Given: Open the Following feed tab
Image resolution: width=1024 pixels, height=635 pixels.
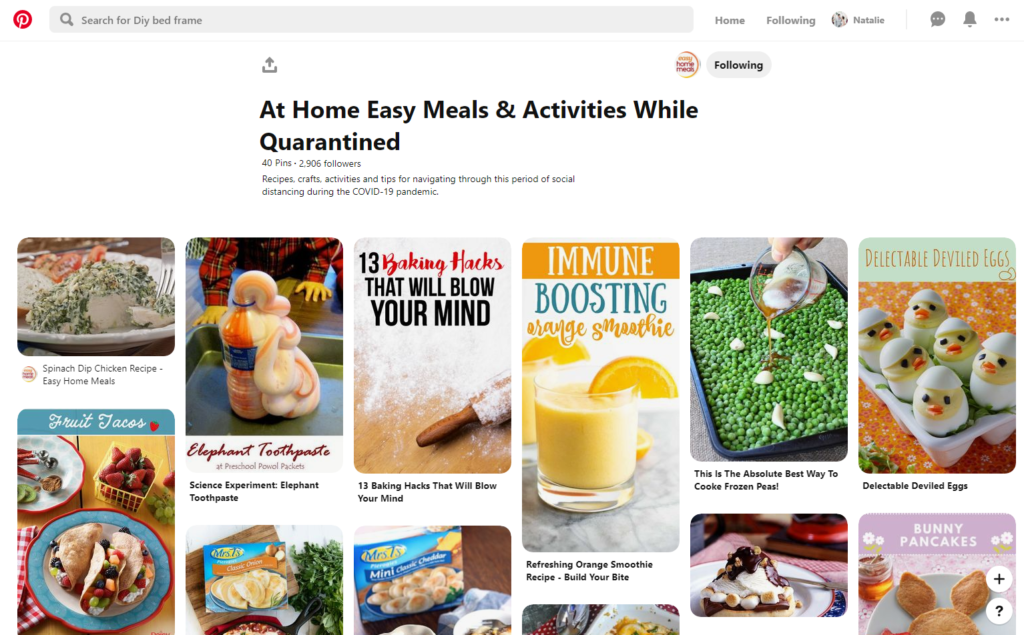Looking at the screenshot, I should 790,20.
